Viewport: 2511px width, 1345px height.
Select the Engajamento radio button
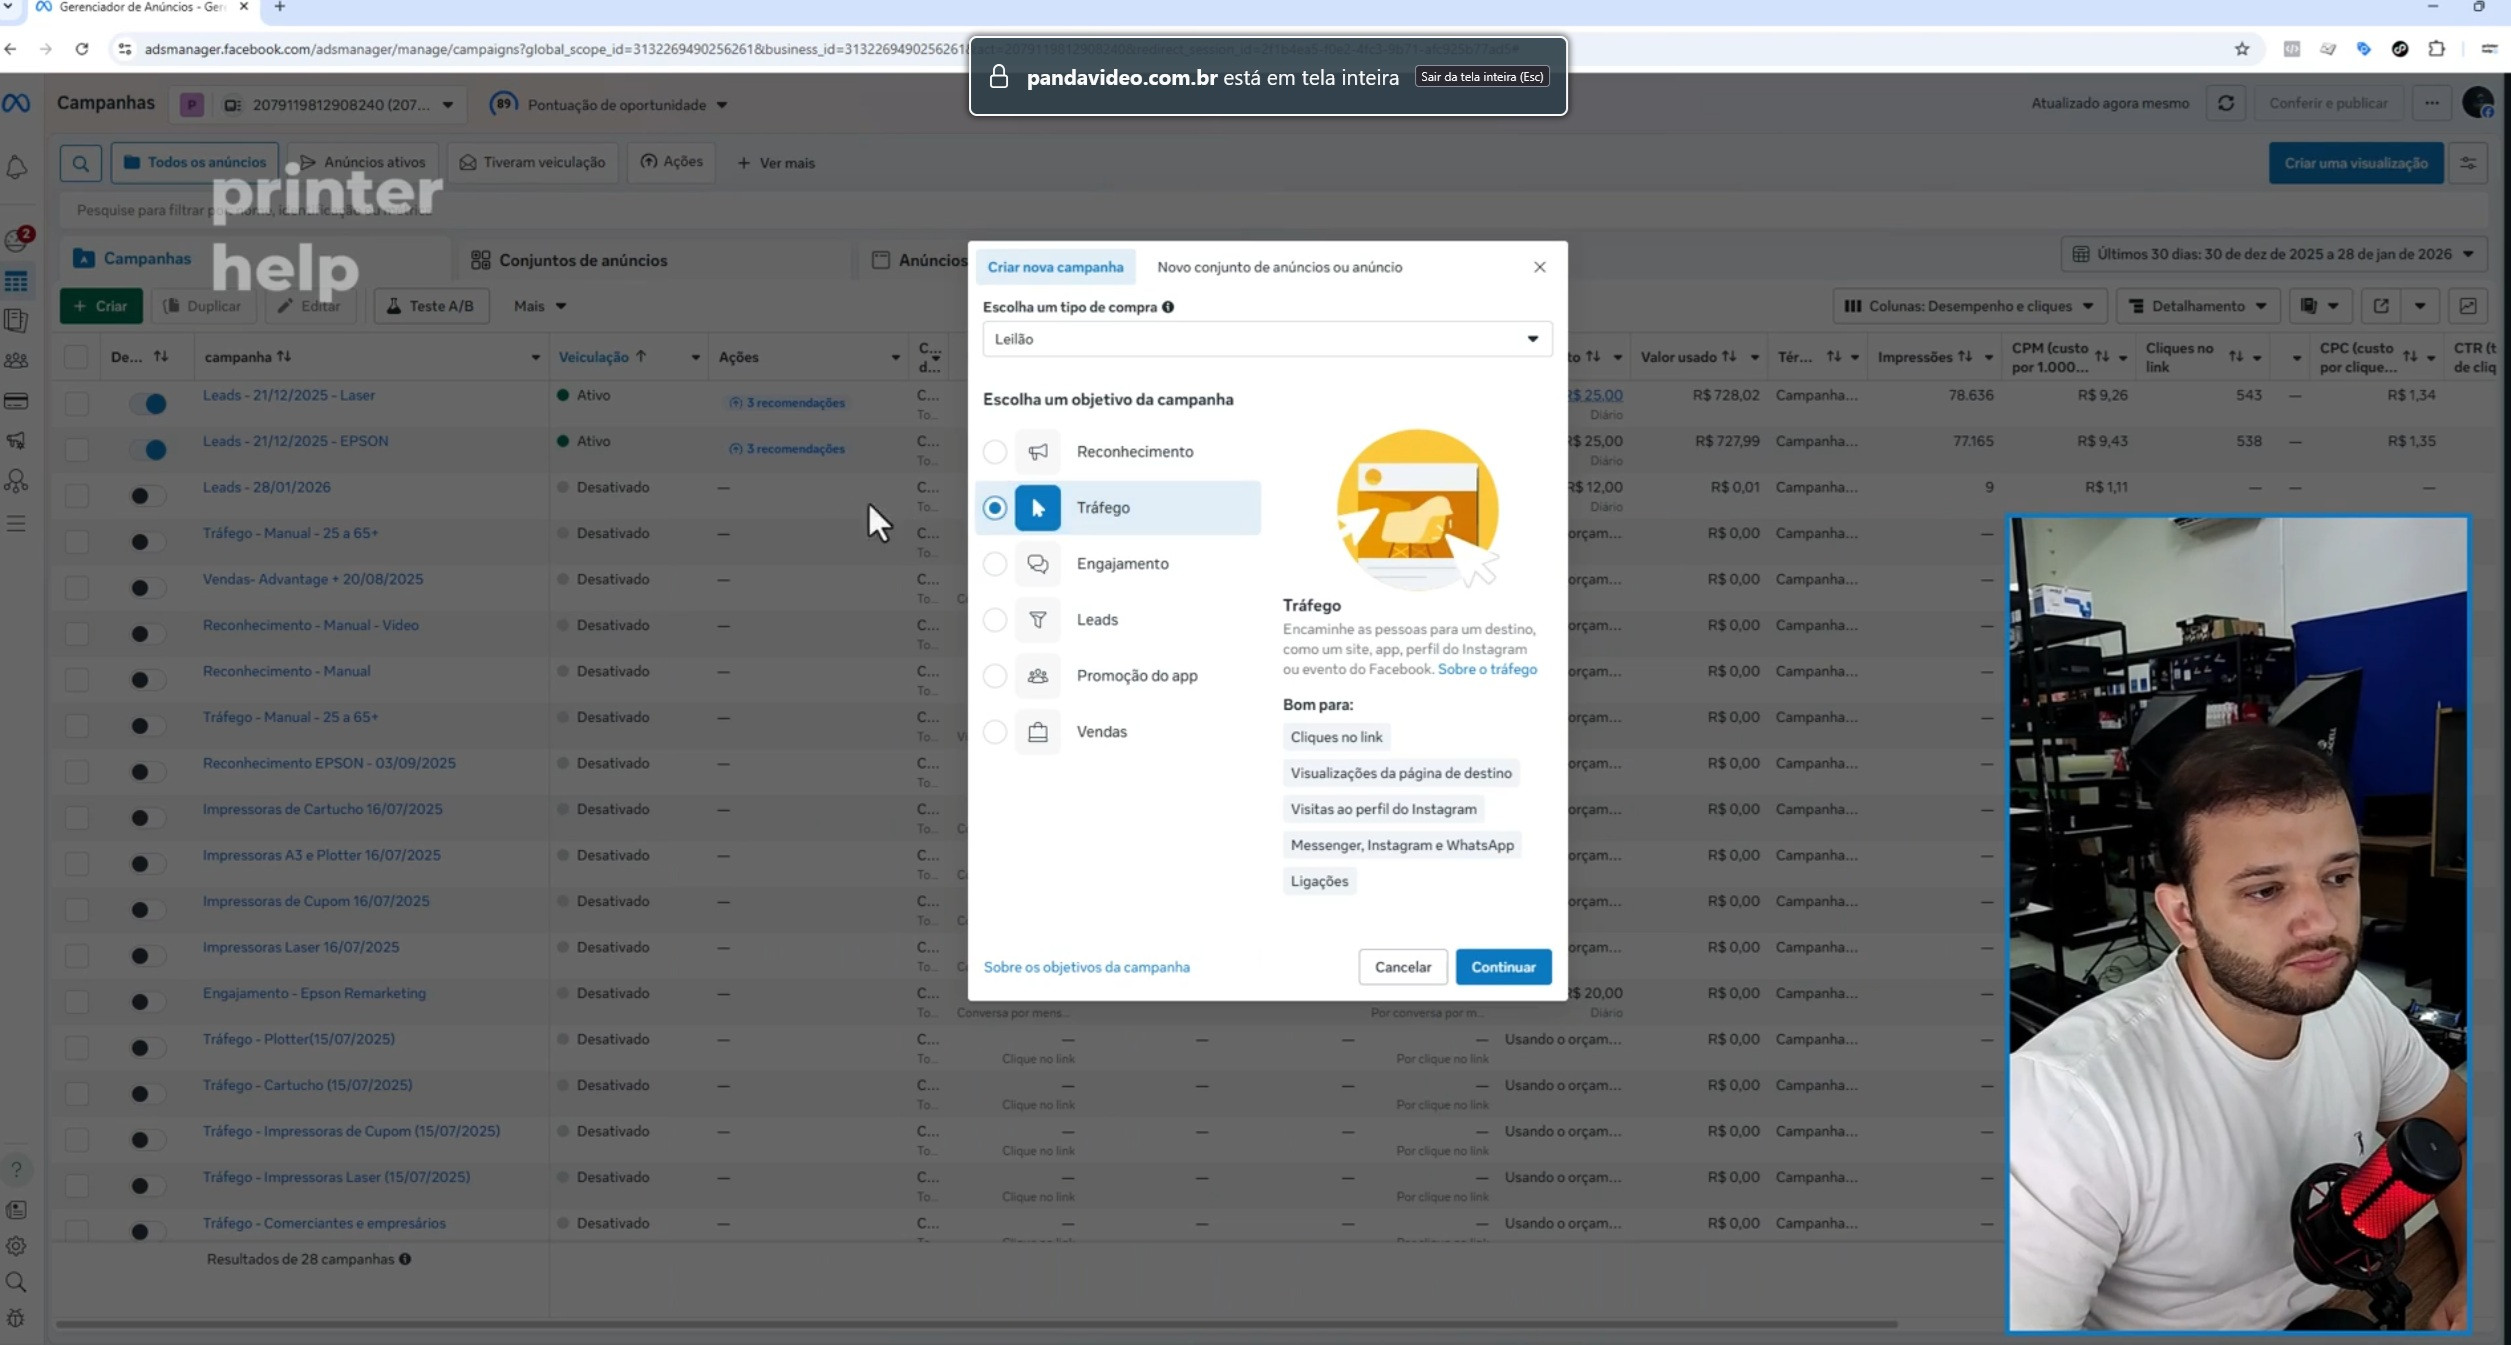[x=995, y=564]
